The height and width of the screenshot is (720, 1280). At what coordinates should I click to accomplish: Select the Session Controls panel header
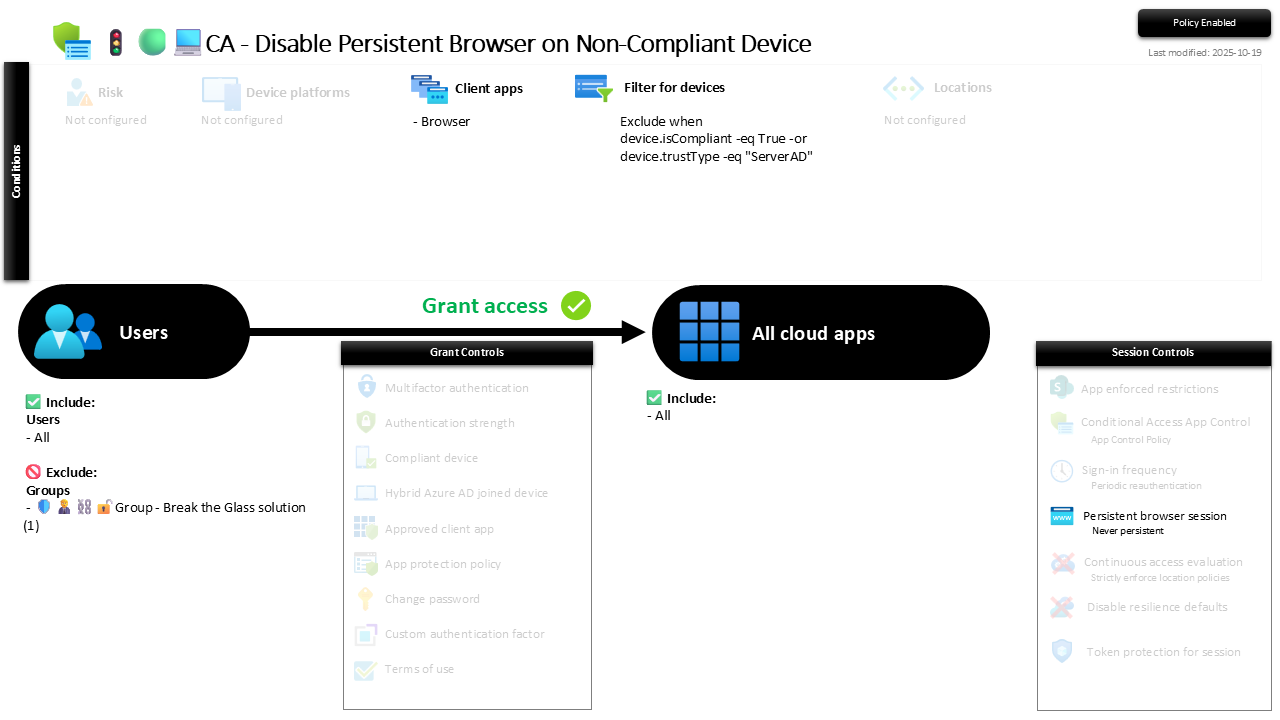click(1153, 353)
